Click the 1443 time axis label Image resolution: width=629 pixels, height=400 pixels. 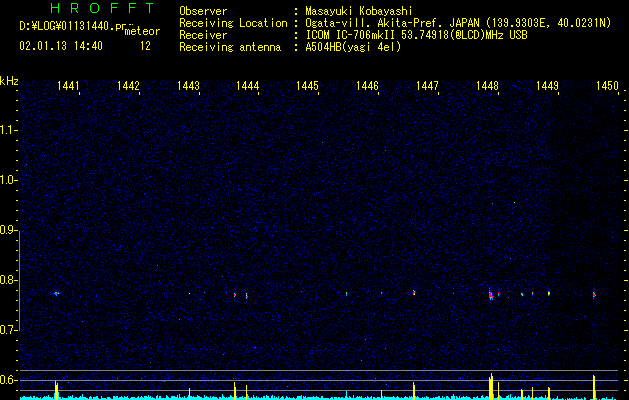pyautogui.click(x=188, y=86)
